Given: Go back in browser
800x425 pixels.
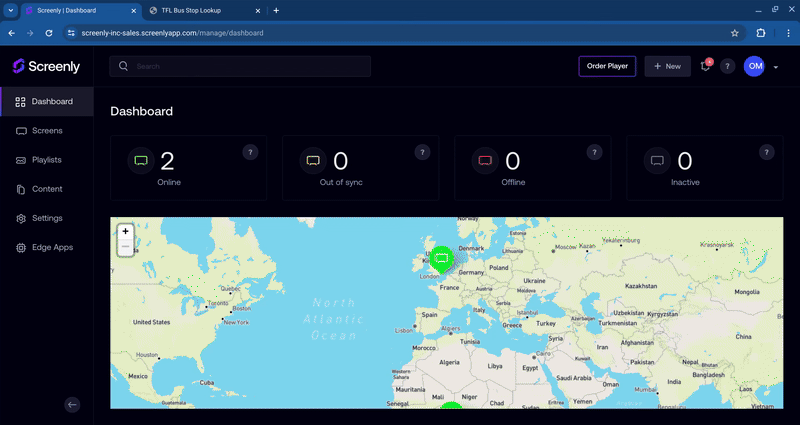Looking at the screenshot, I should point(11,33).
